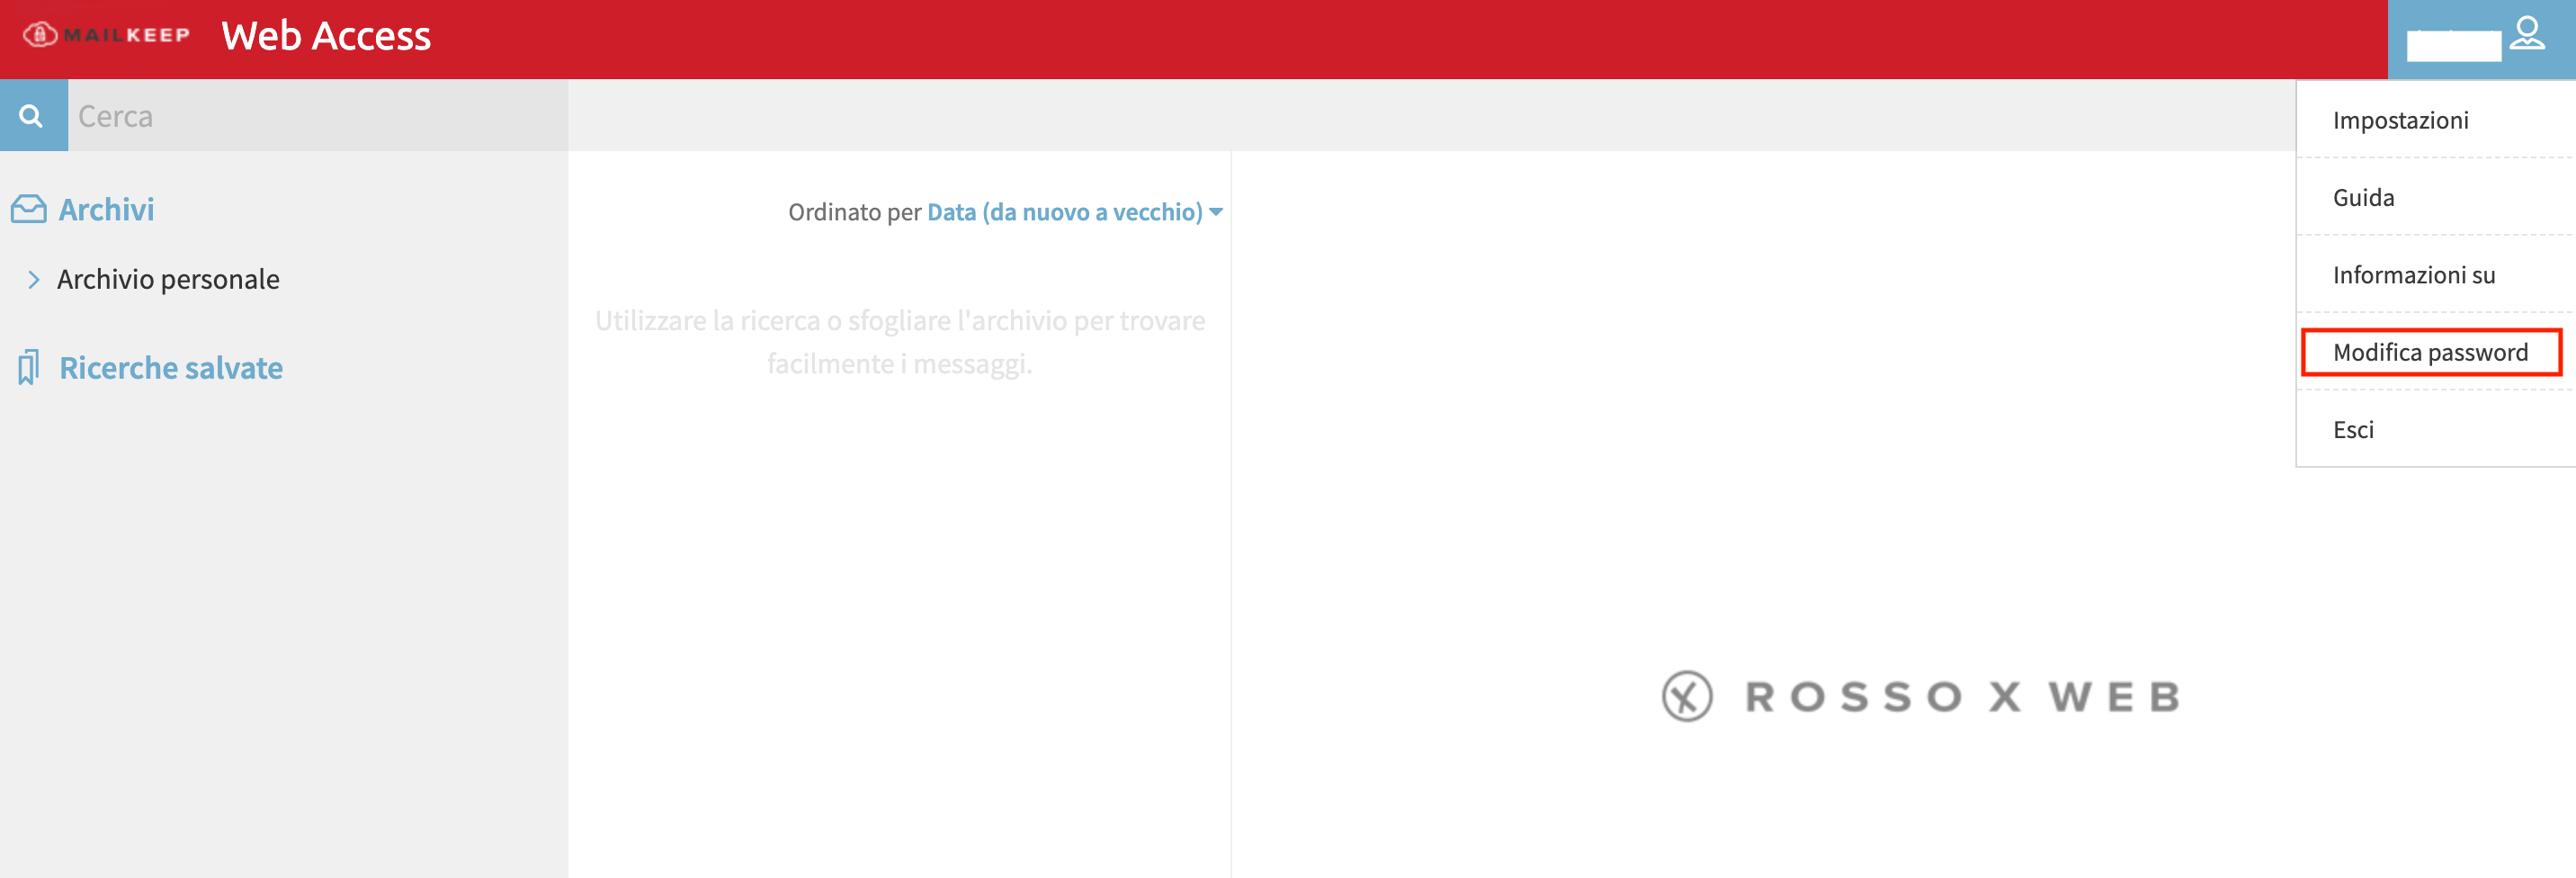Screen dimensions: 2576x878
Task: Click the Web Access title
Action: click(326, 36)
